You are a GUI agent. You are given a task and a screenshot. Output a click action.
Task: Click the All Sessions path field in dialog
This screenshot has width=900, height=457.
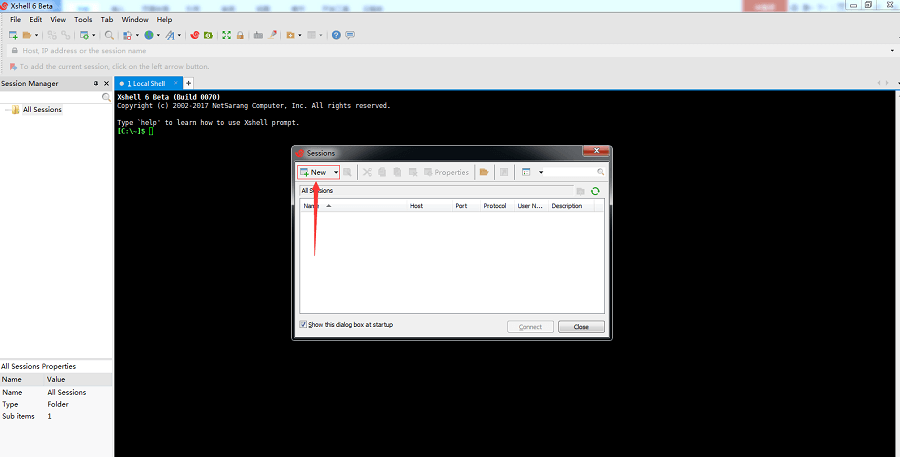(x=436, y=191)
